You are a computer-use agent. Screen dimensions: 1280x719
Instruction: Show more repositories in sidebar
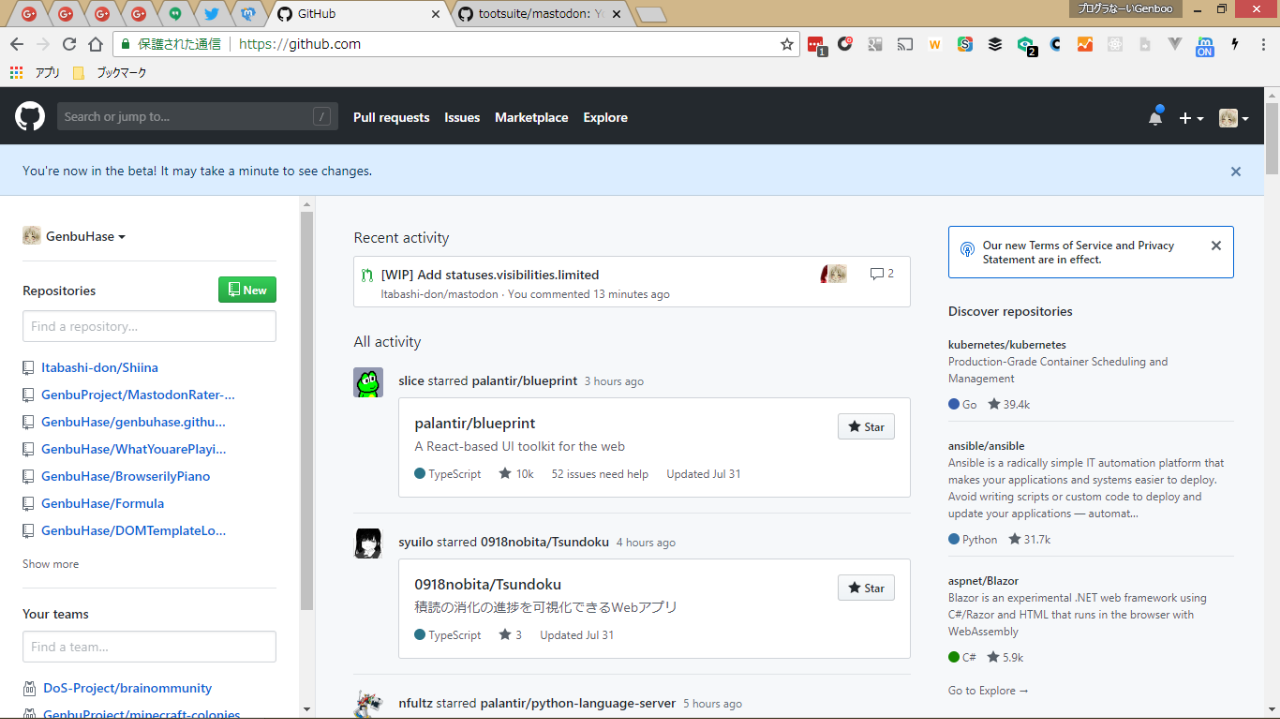point(51,564)
